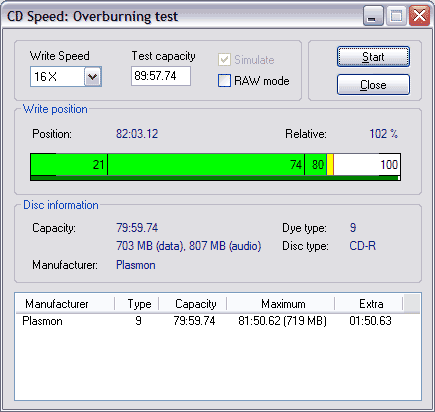Sort by the Capacity column header
Viewport: 435px width, 412px height.
coord(193,304)
